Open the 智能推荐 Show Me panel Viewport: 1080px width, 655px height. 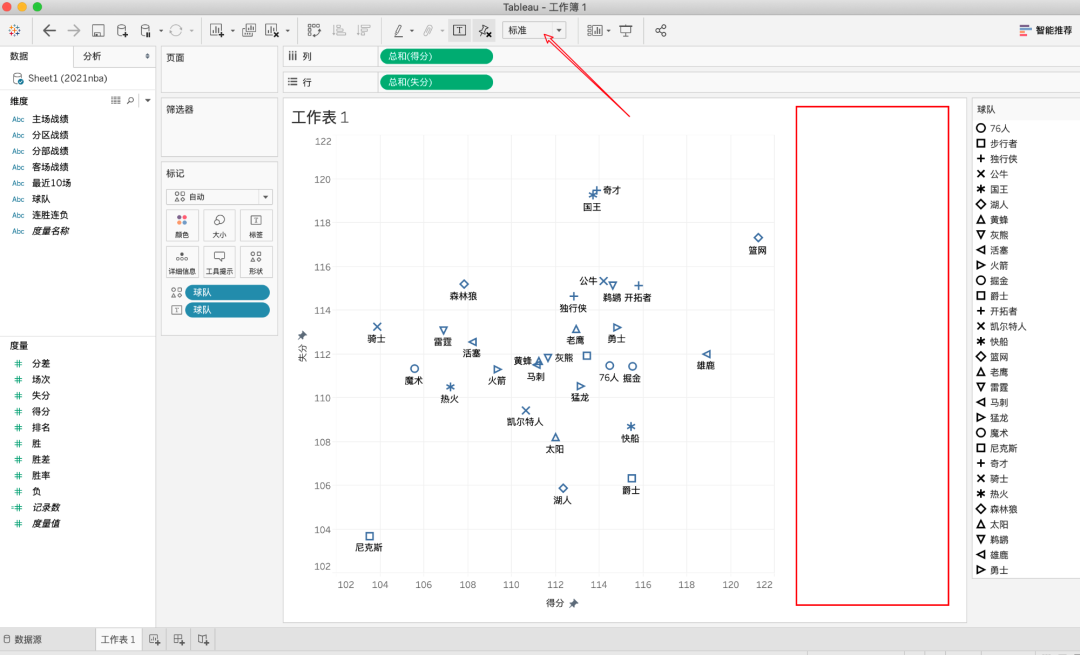(1046, 30)
